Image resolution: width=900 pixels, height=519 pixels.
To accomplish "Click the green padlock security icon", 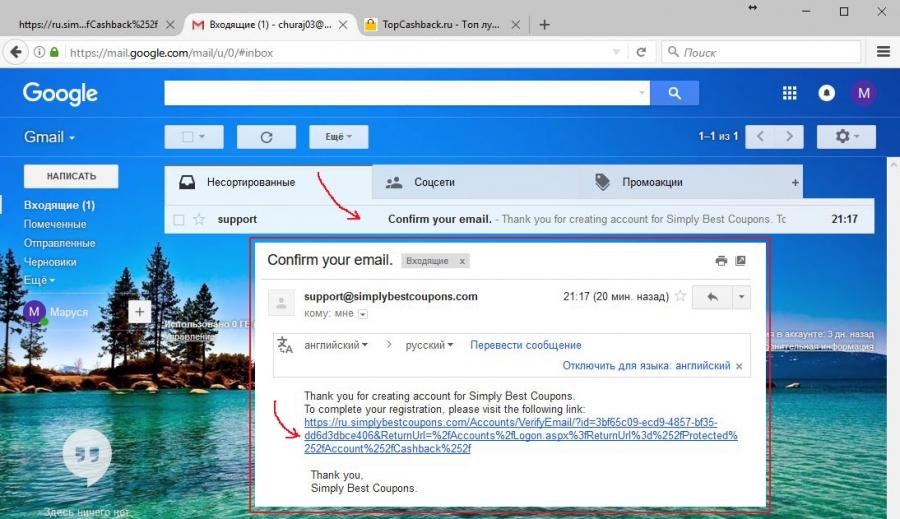I will 55,52.
